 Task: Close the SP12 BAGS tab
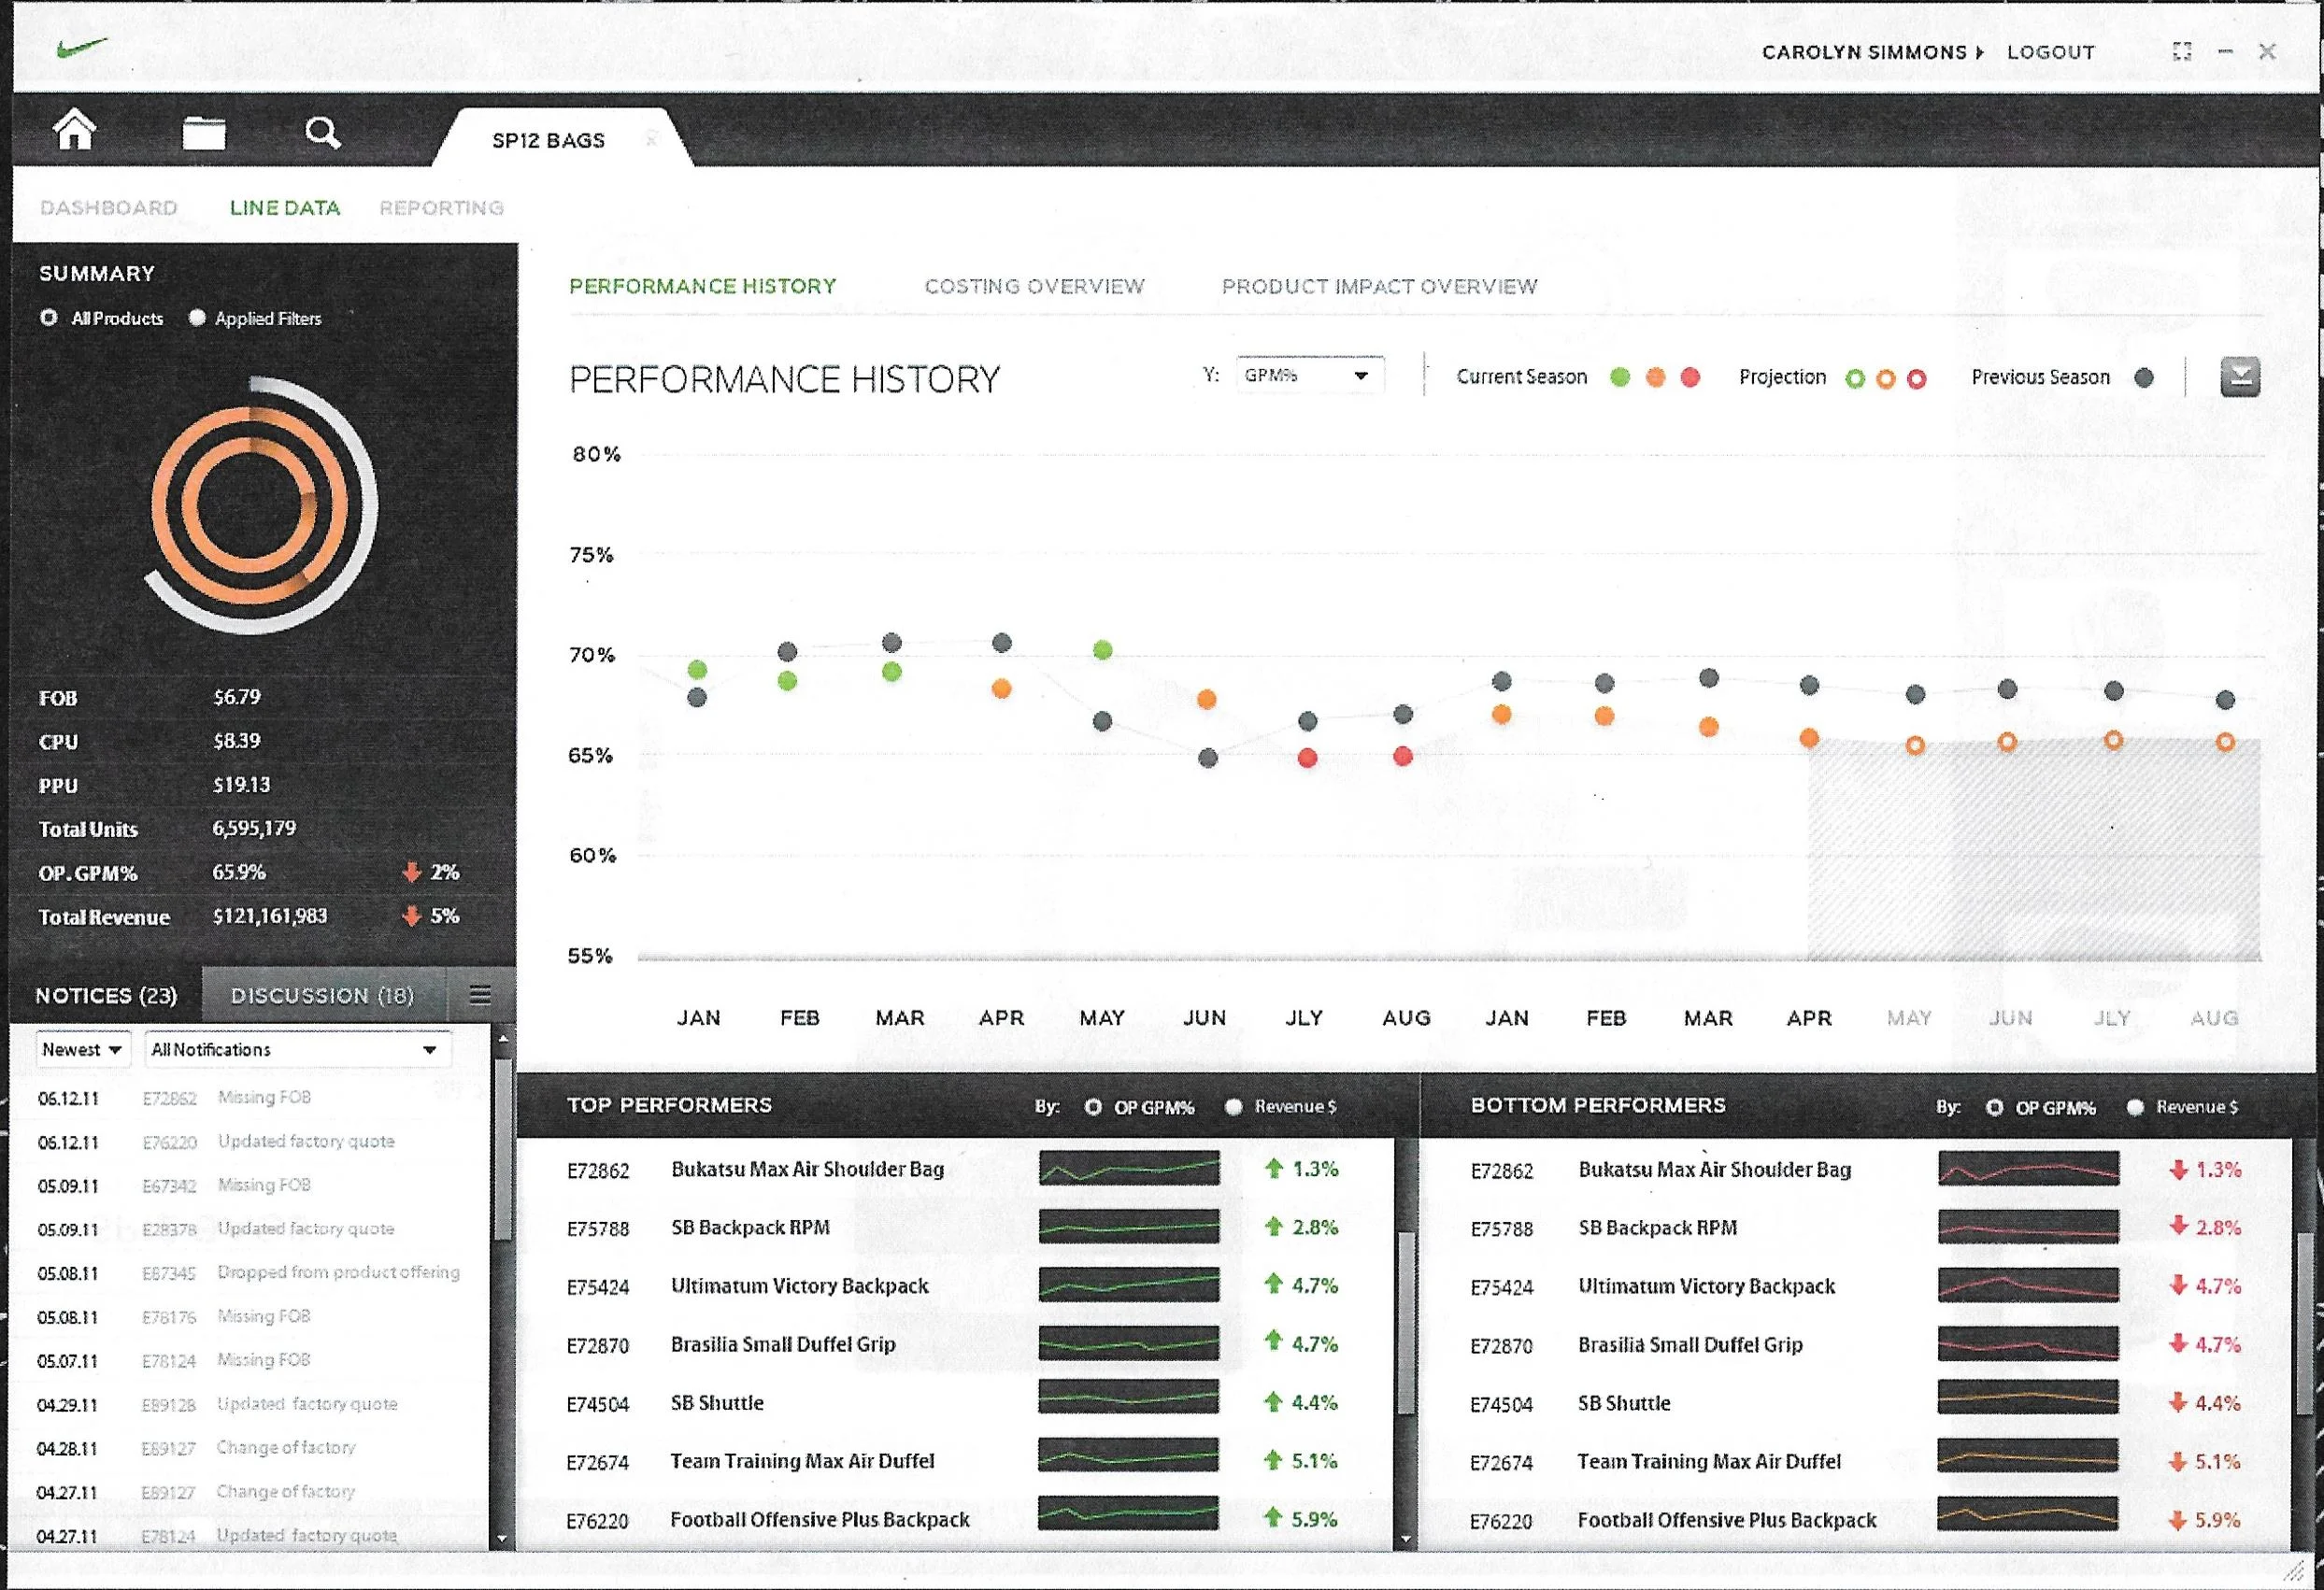pos(652,139)
